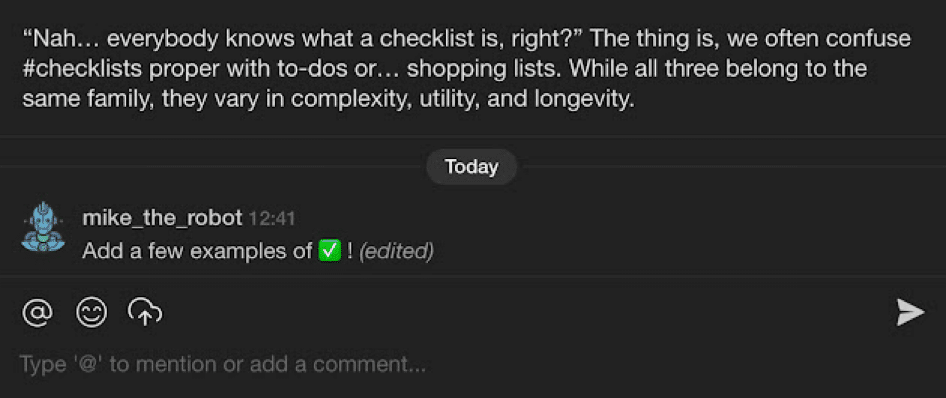This screenshot has width=946, height=398.
Task: Click the 'complexity, utility, and longevity' phrase
Action: (463, 98)
